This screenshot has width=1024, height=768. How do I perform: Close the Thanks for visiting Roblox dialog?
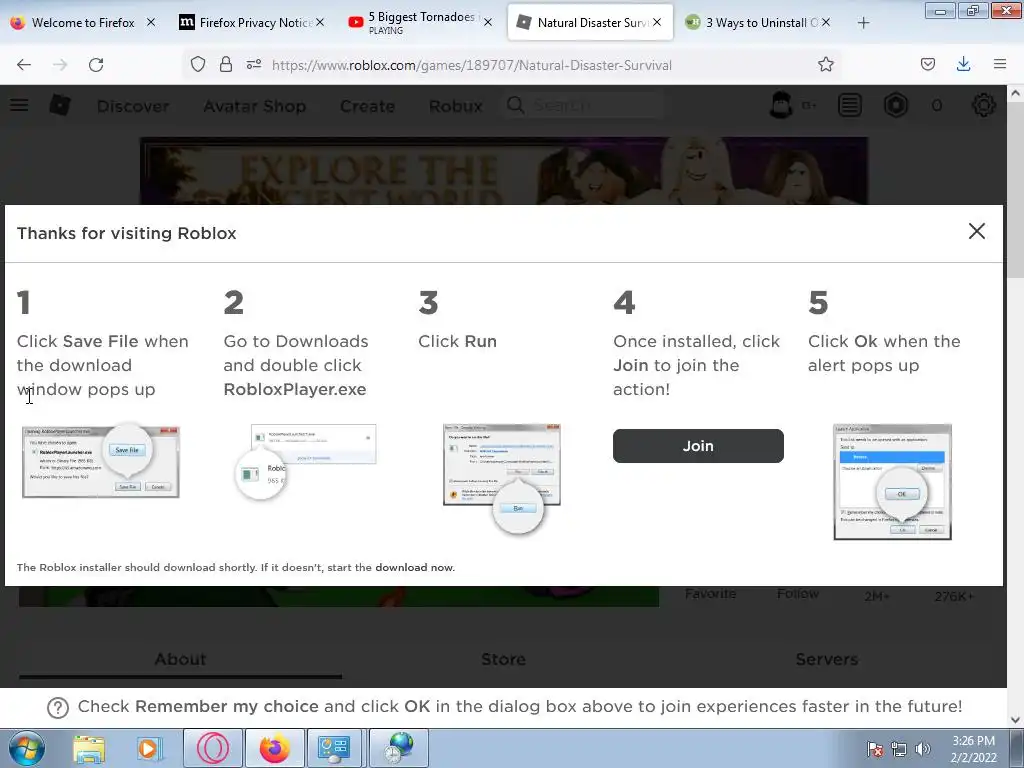(976, 231)
